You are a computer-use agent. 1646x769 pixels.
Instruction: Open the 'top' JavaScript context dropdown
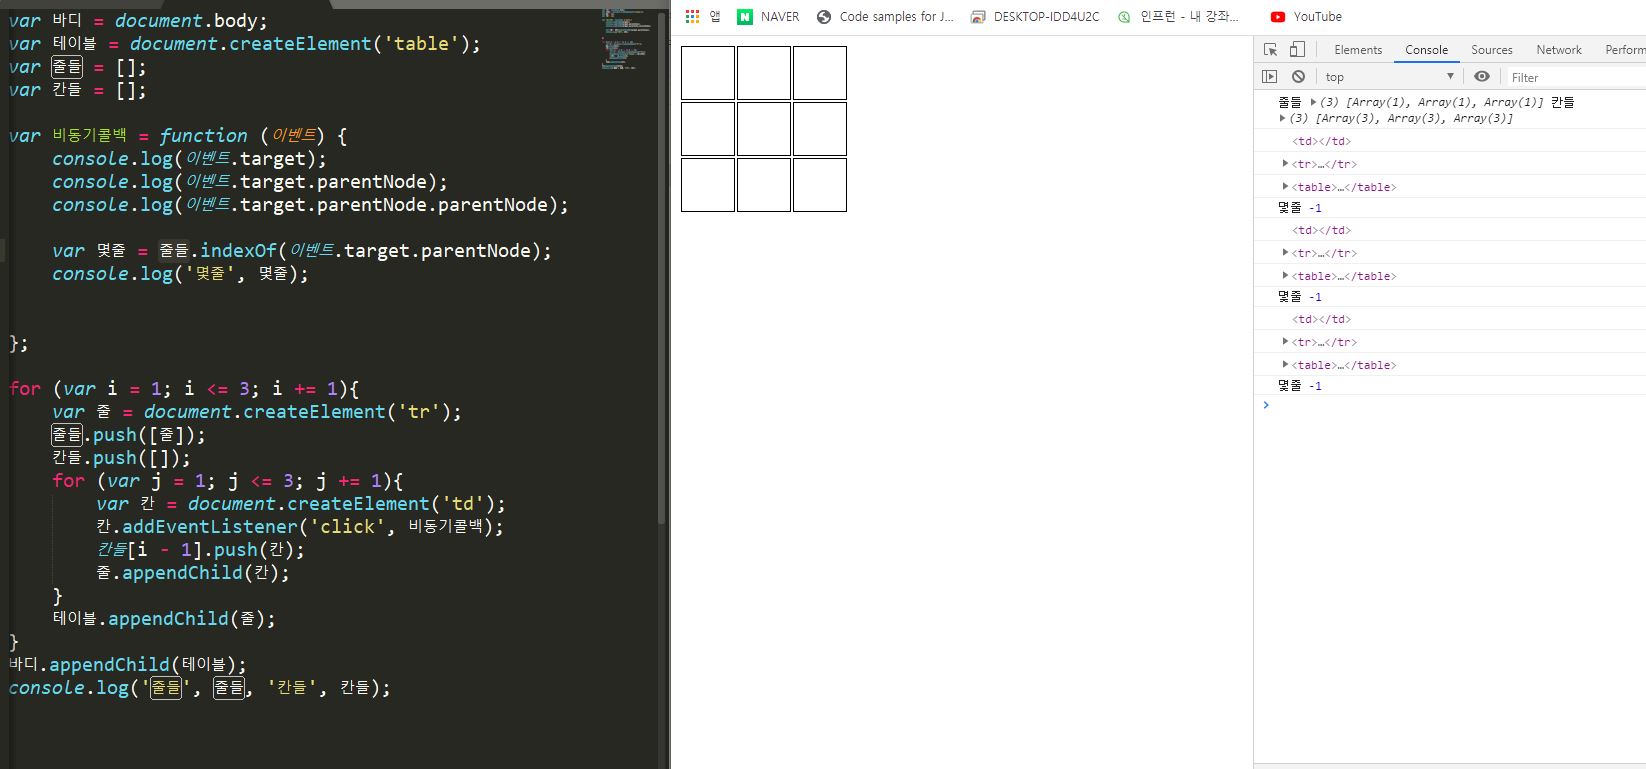1389,77
